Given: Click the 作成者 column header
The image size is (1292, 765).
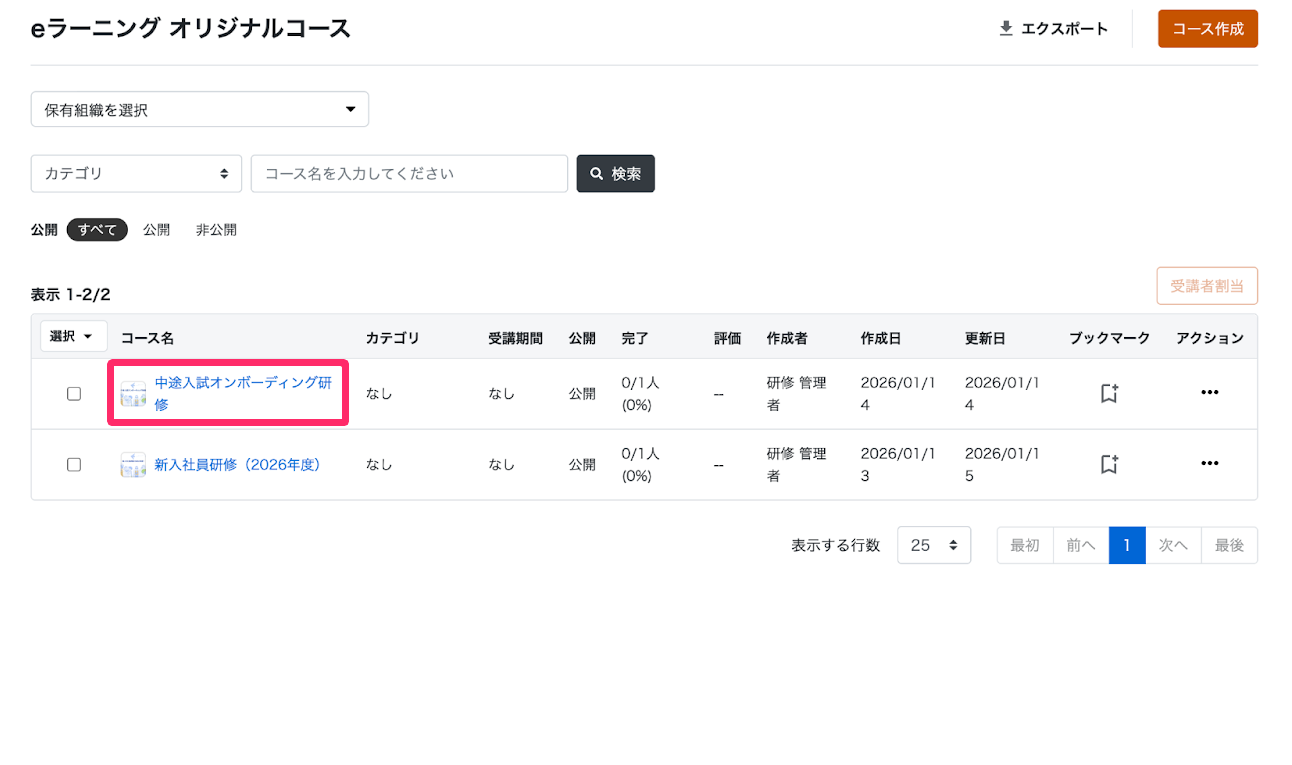Looking at the screenshot, I should click(x=787, y=338).
